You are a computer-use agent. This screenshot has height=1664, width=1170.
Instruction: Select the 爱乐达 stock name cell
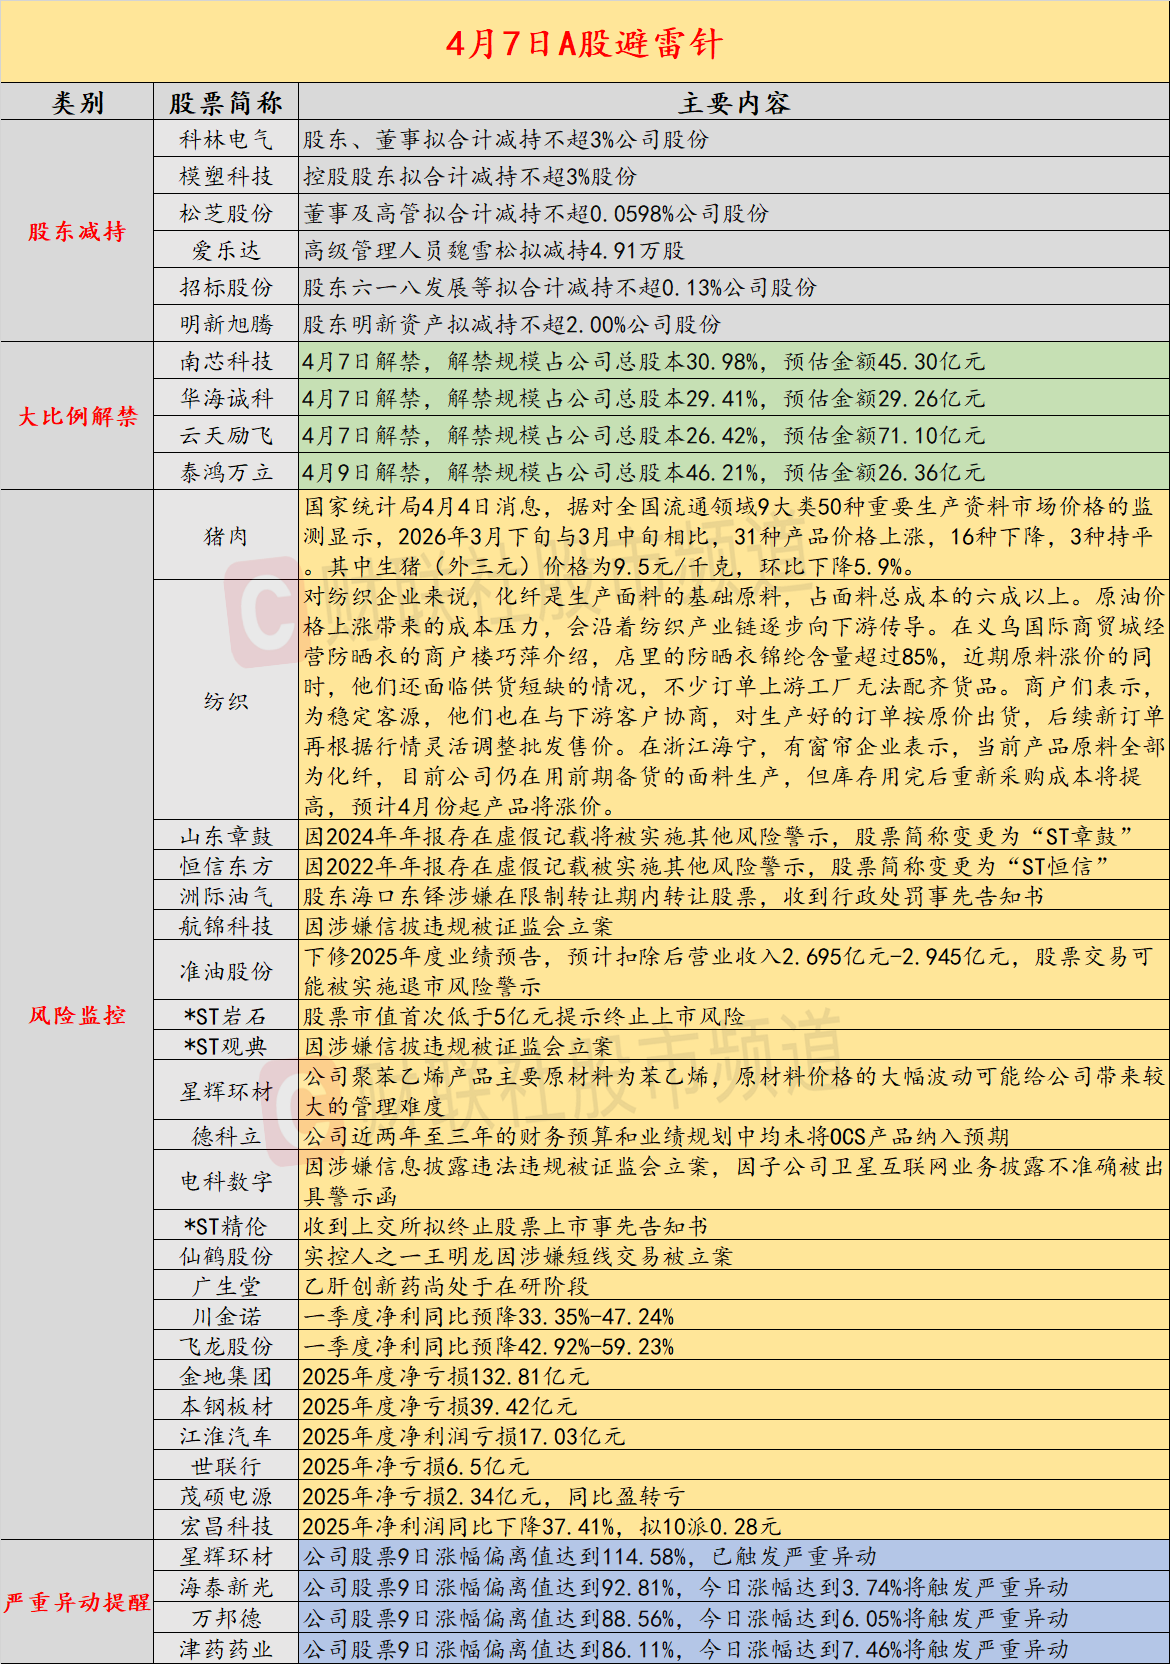click(x=226, y=250)
